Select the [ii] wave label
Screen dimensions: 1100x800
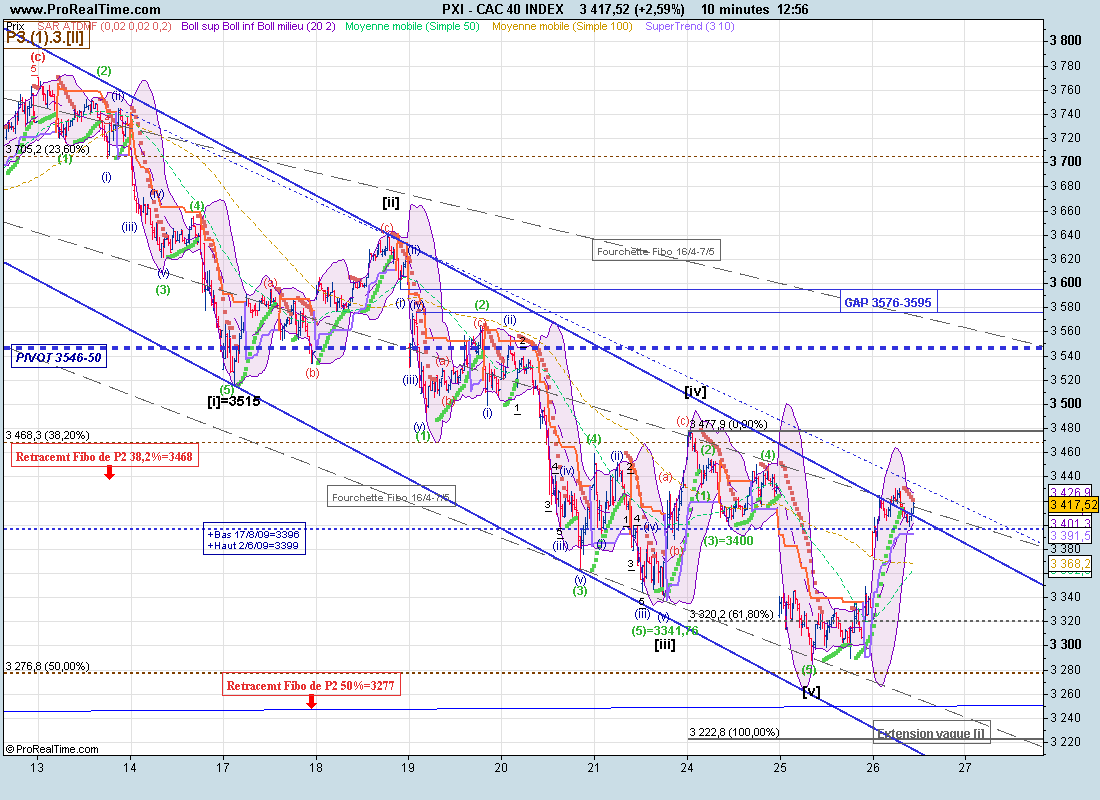[391, 203]
